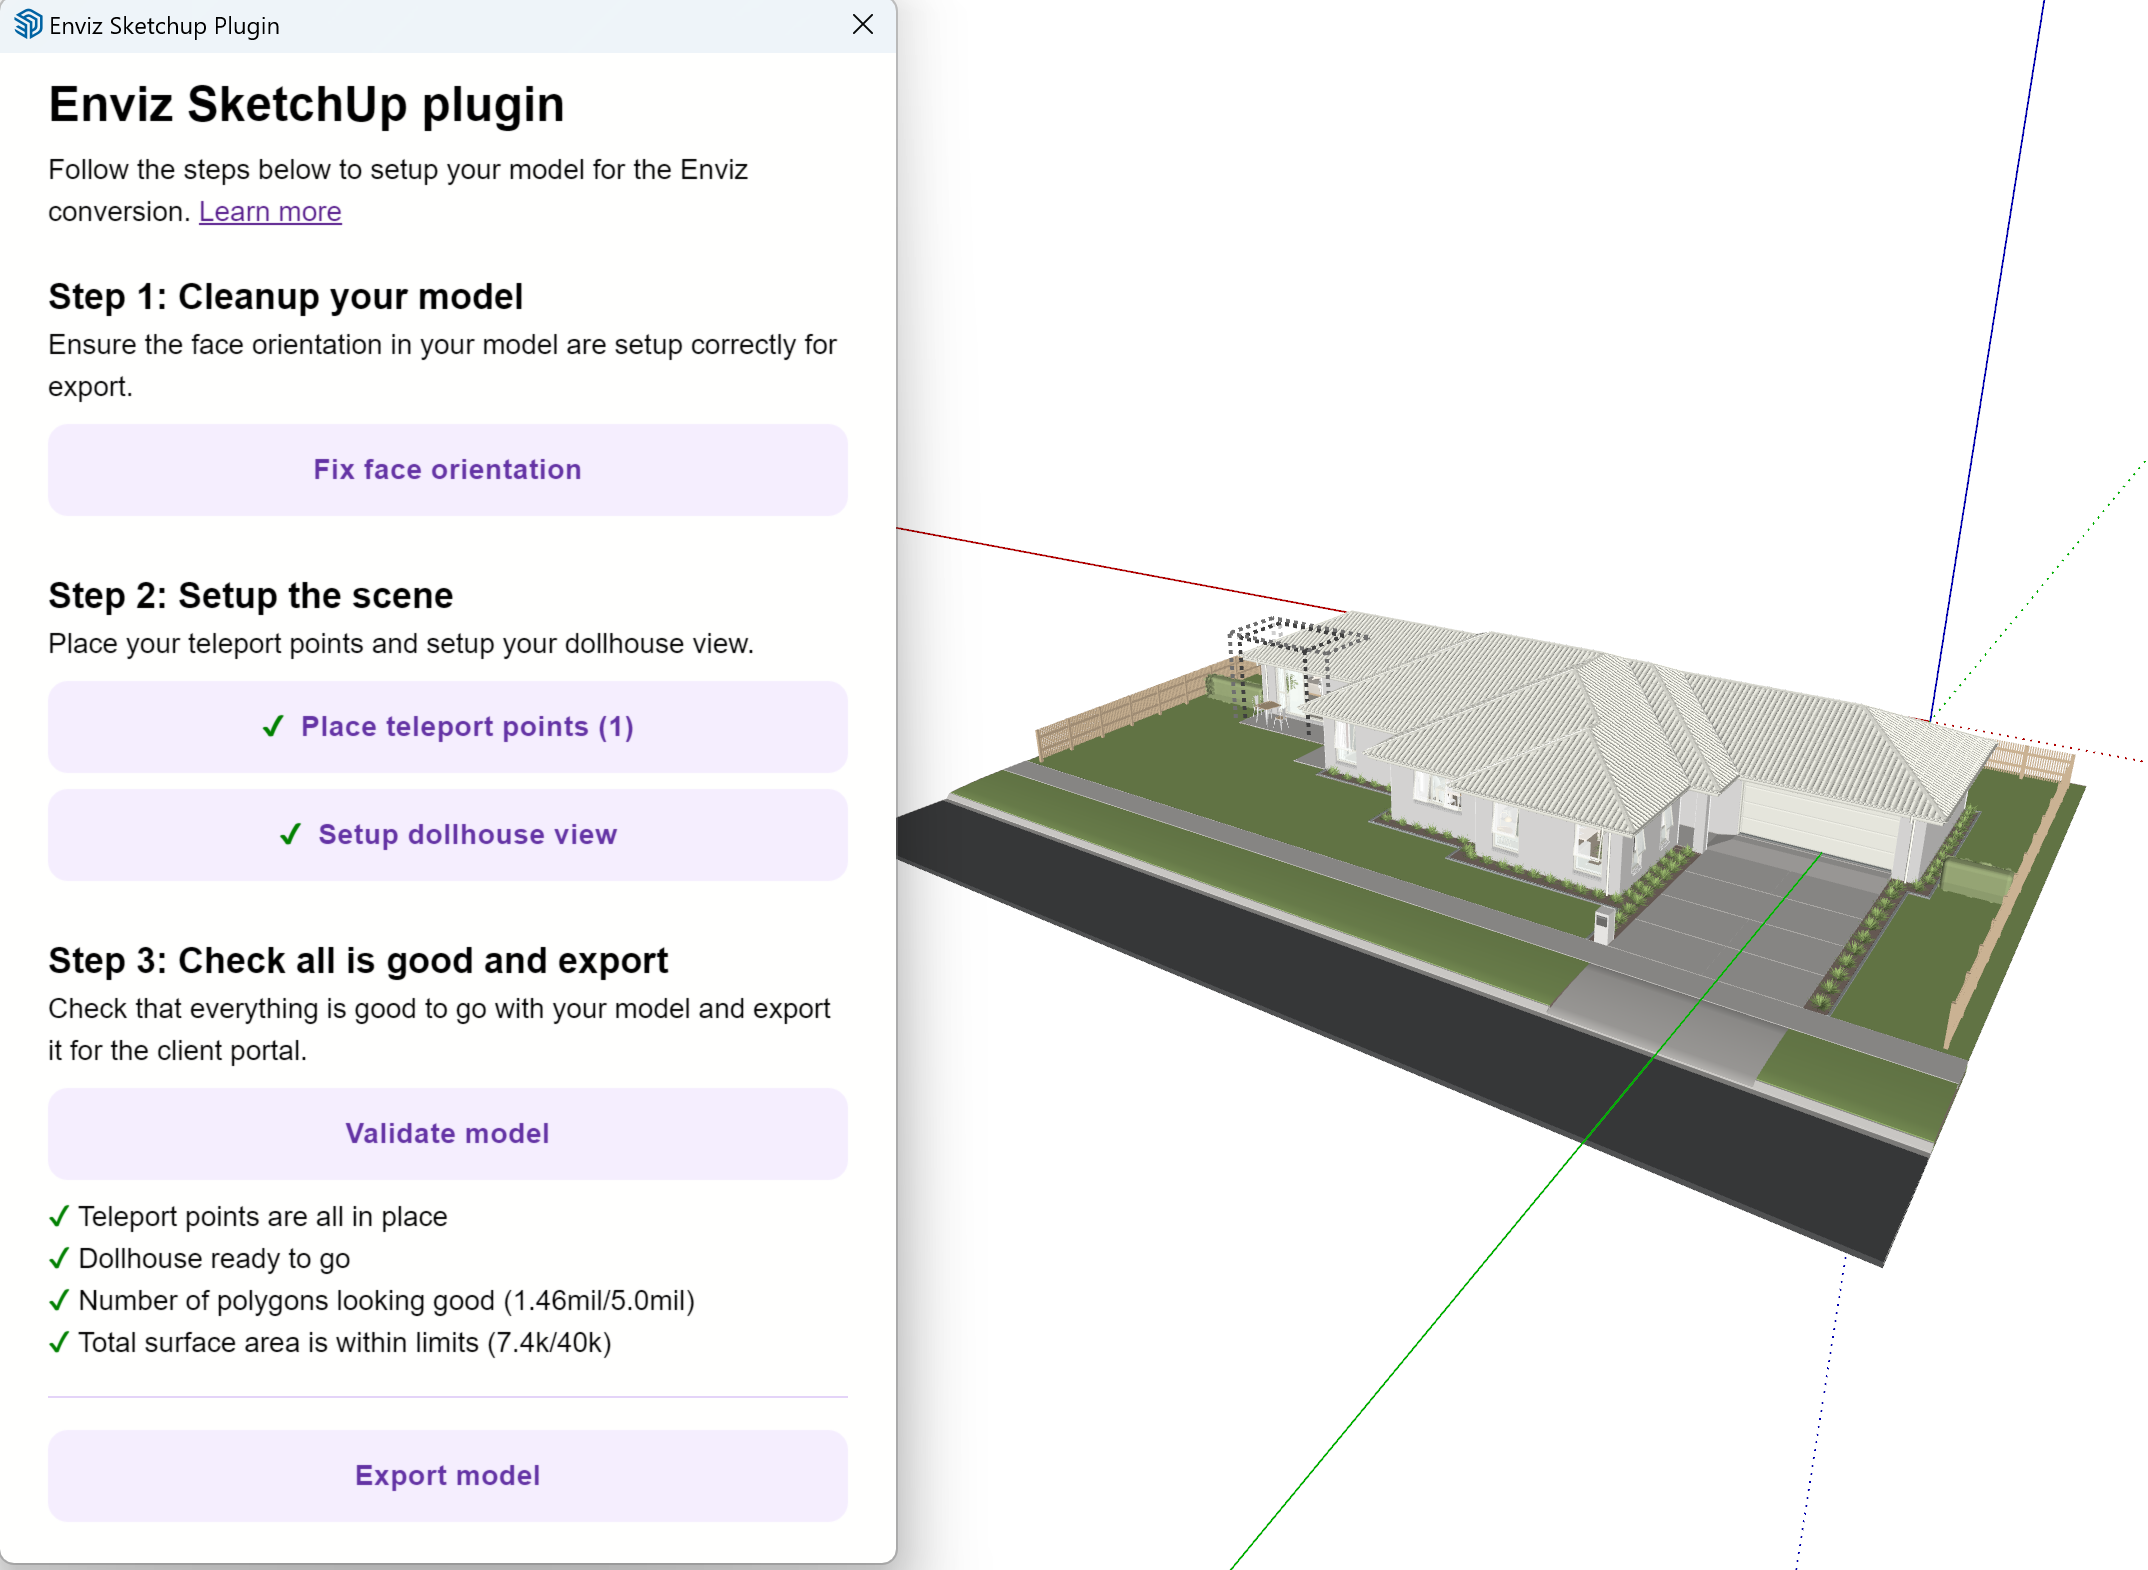
Task: Click "Step 2: Setup the scene" heading
Action: (250, 596)
